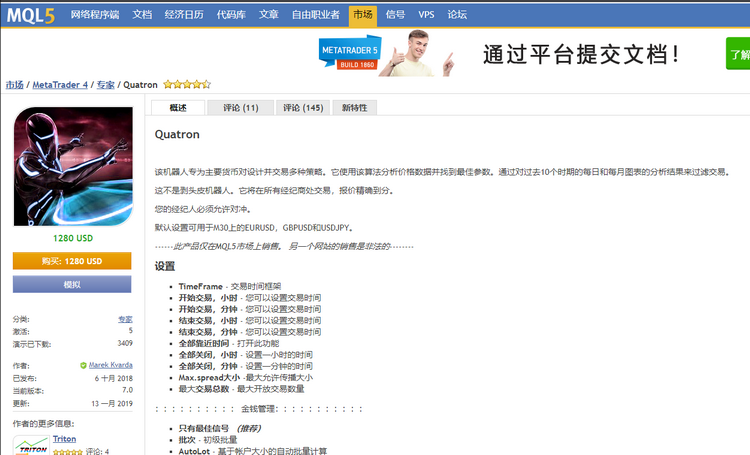
Task: Click the 全部靠近时间 setting line
Action: (x=229, y=344)
